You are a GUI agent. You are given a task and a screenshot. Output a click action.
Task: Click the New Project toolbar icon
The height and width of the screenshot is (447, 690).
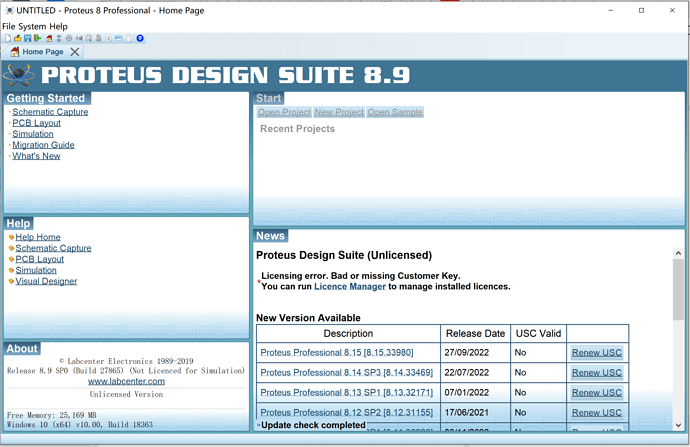coord(8,38)
